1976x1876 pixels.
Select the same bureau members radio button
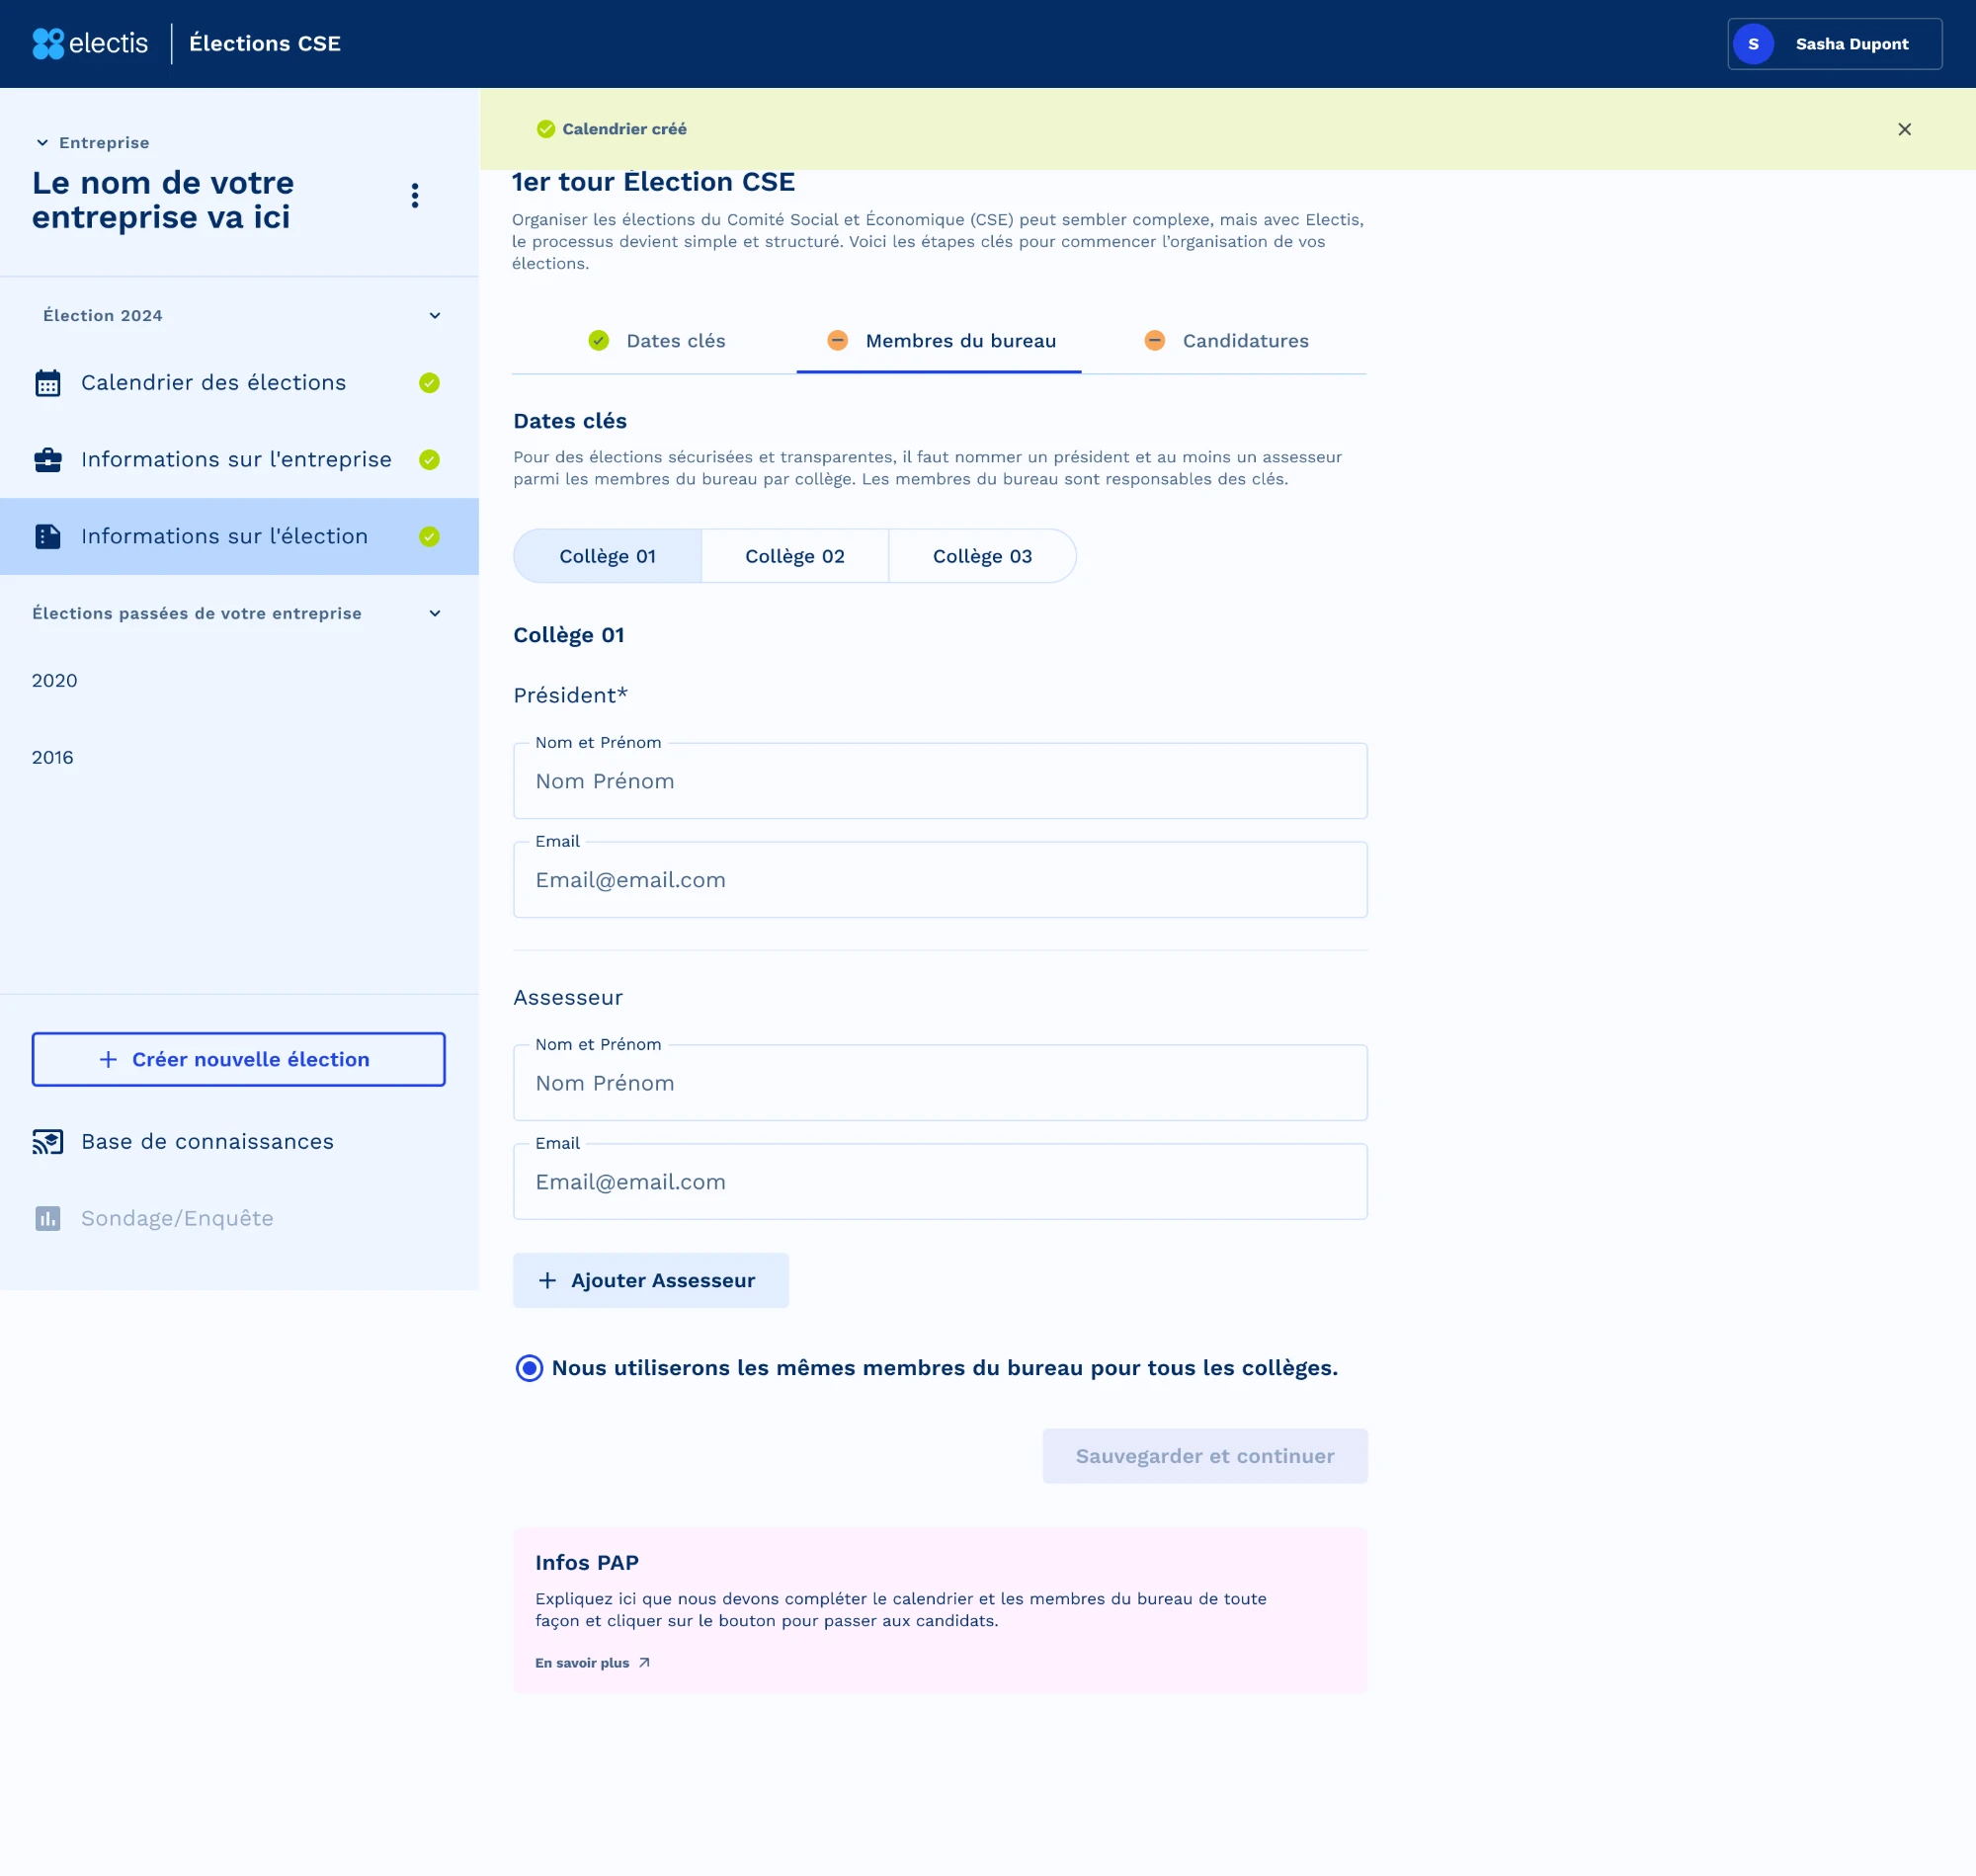coord(529,1368)
